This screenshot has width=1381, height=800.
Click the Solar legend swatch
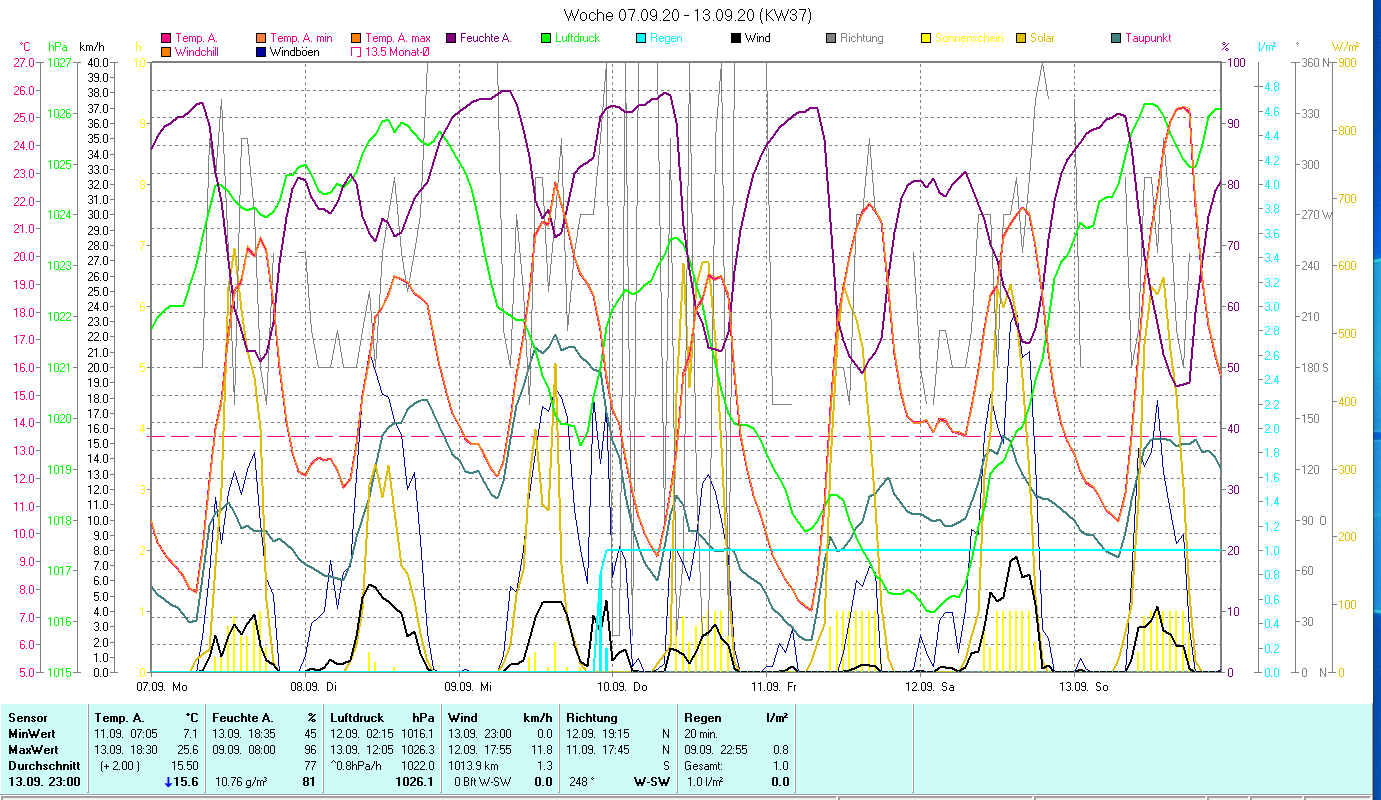(x=1021, y=38)
